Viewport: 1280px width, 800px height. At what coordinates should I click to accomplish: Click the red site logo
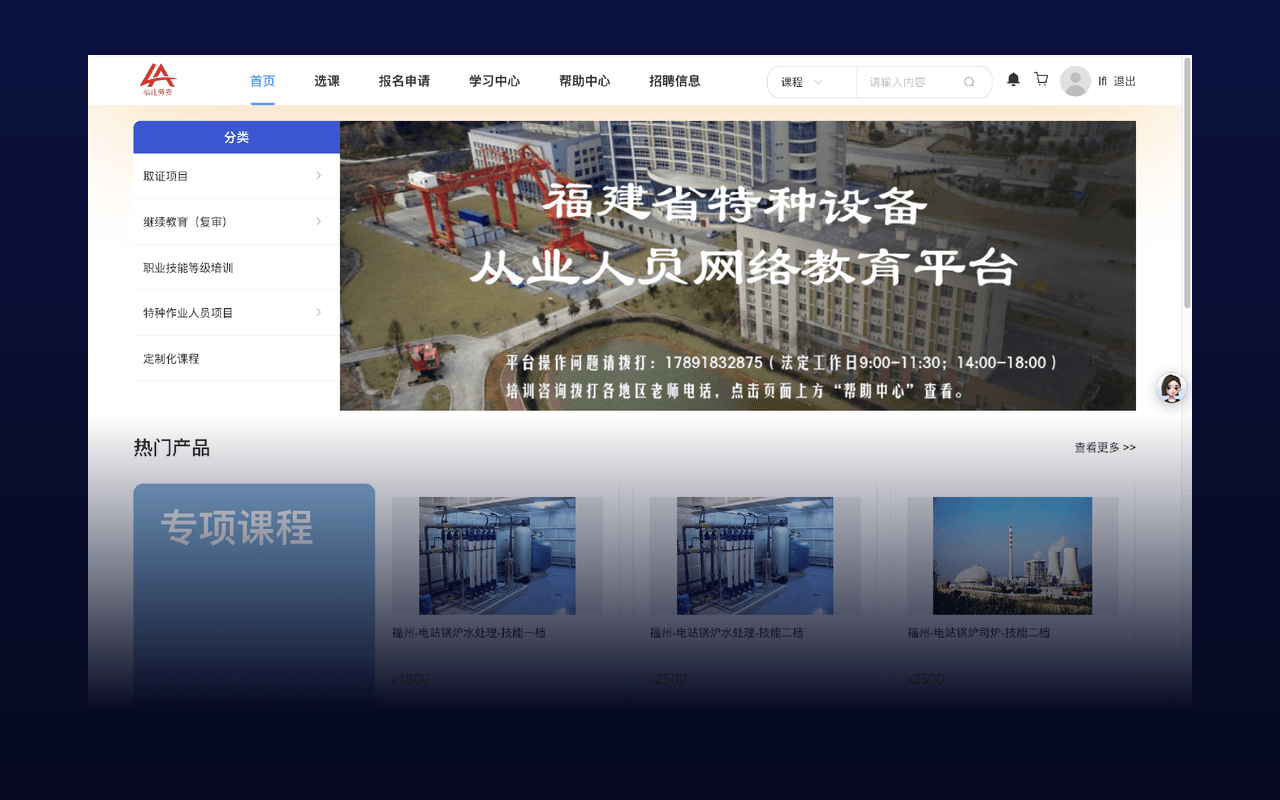click(x=157, y=80)
